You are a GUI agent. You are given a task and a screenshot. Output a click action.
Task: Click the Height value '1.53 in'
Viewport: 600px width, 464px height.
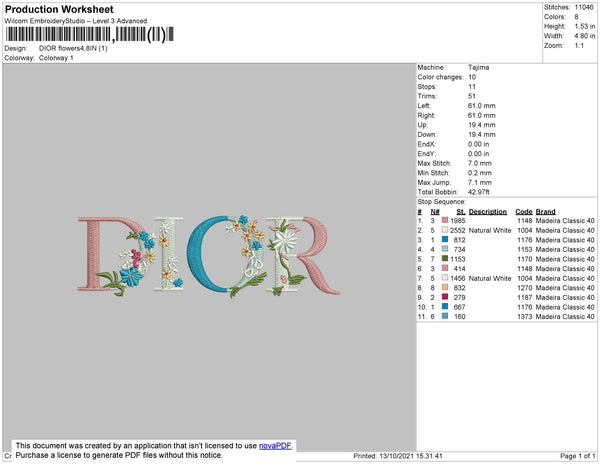(x=585, y=26)
